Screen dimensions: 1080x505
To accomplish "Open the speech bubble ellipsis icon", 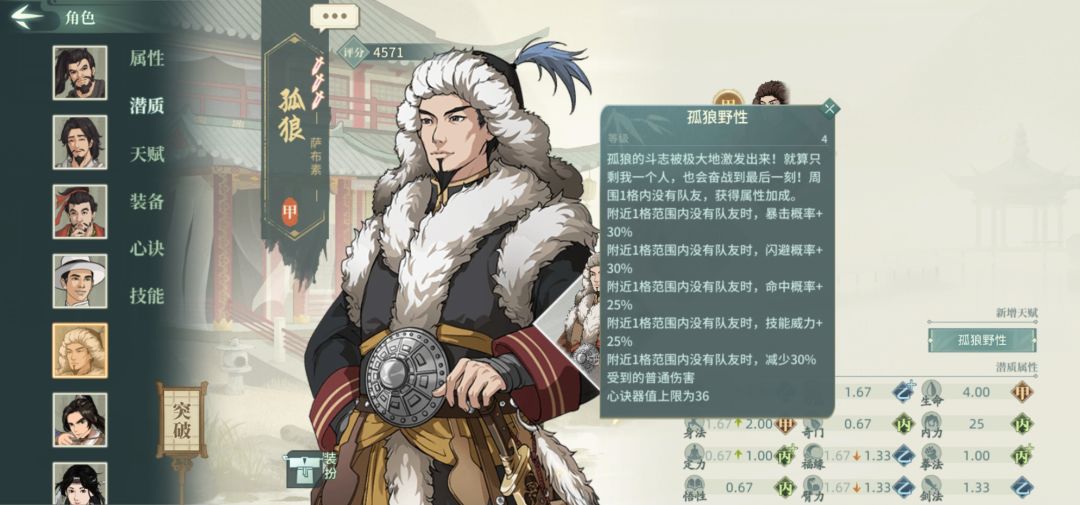I will tap(335, 17).
